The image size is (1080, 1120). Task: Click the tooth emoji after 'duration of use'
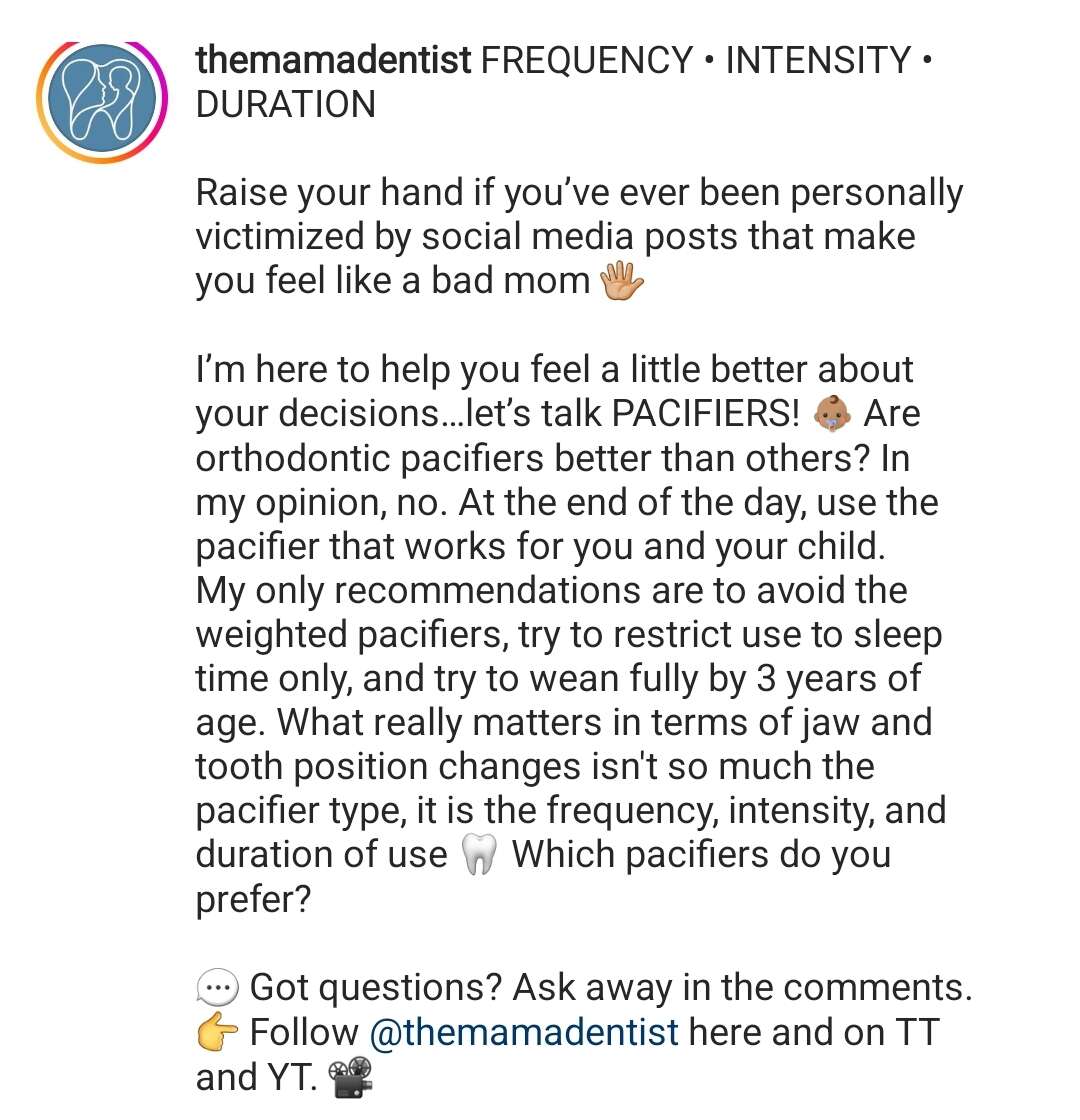(479, 854)
